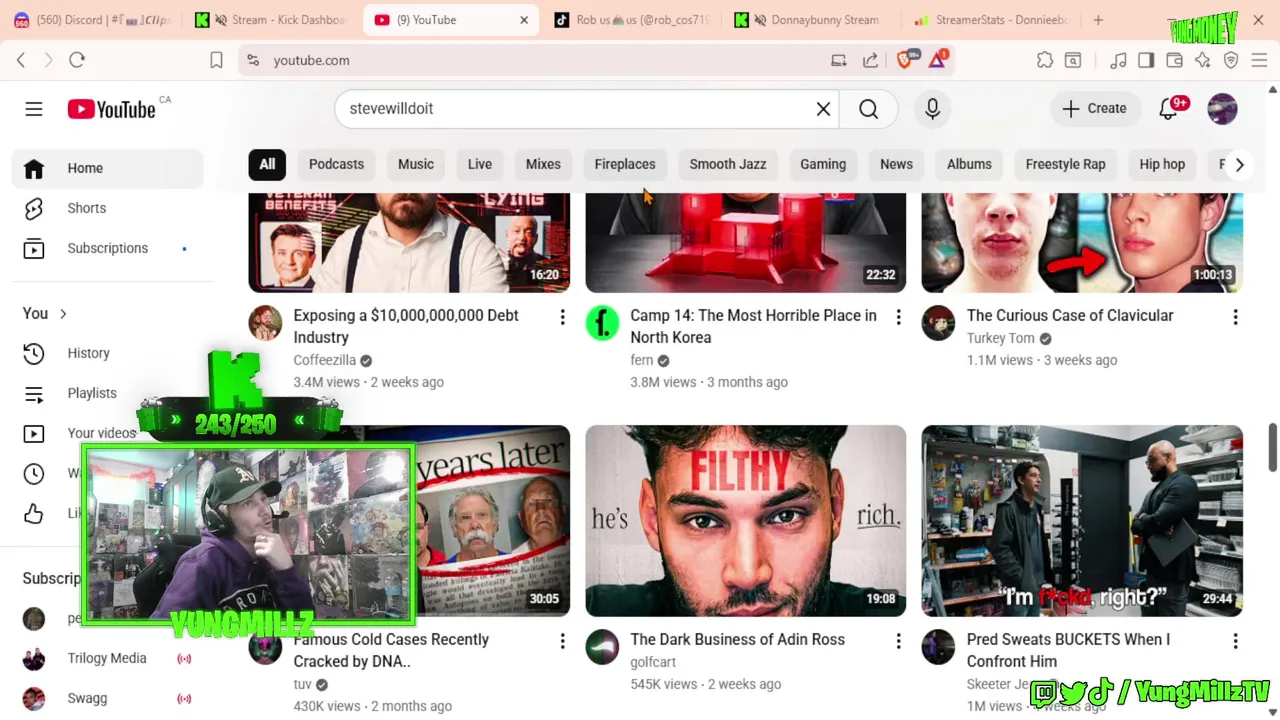The image size is (1280, 720).
Task: Open options menu for Exposing $10,000,000,000 Debt video
Action: [562, 318]
